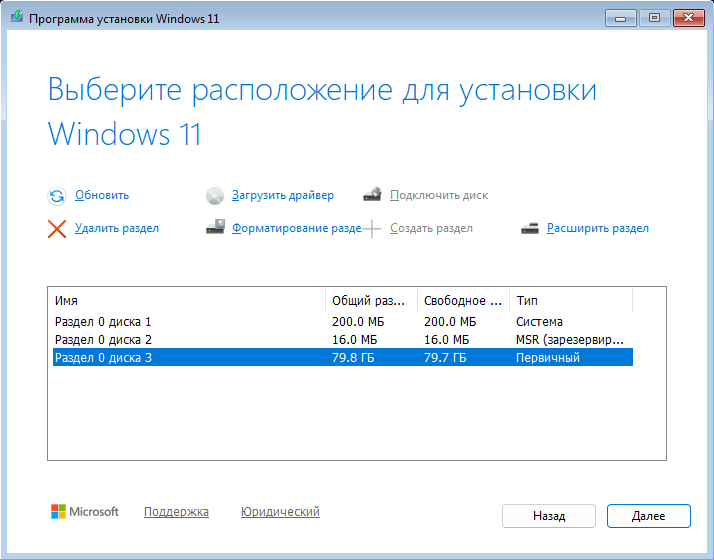This screenshot has width=714, height=560.
Task: Click the 79.8 ГБ total size cell
Action: click(353, 357)
